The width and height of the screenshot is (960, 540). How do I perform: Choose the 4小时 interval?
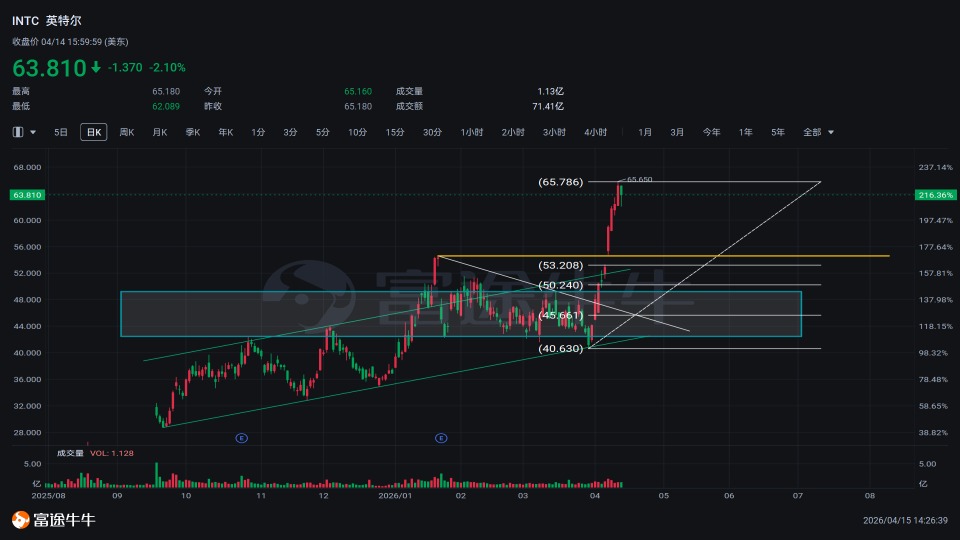coord(596,132)
